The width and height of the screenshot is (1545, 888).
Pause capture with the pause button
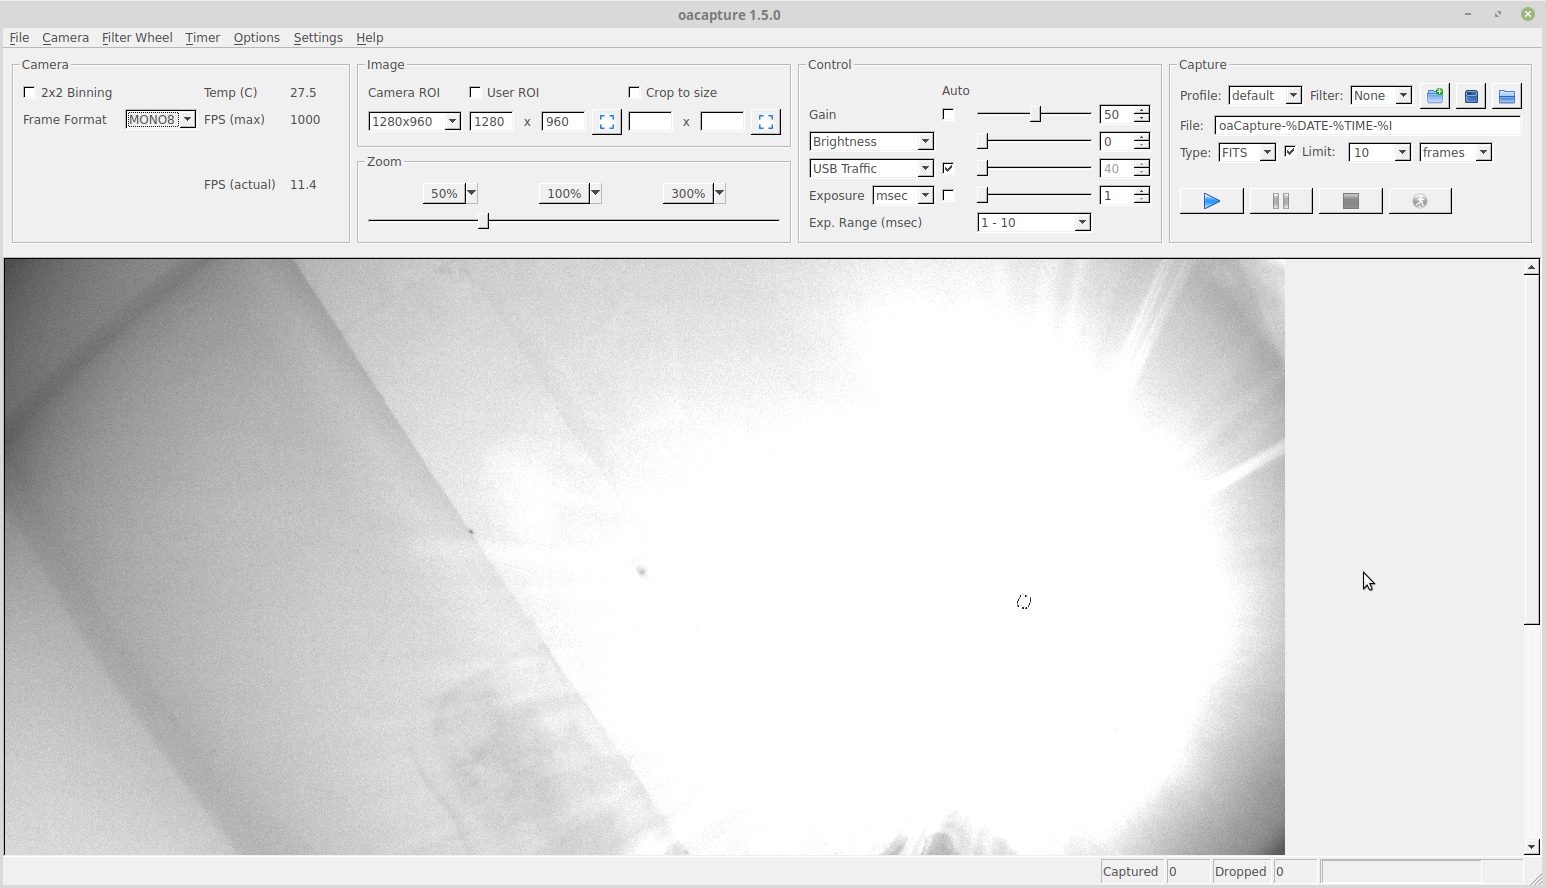coord(1281,201)
